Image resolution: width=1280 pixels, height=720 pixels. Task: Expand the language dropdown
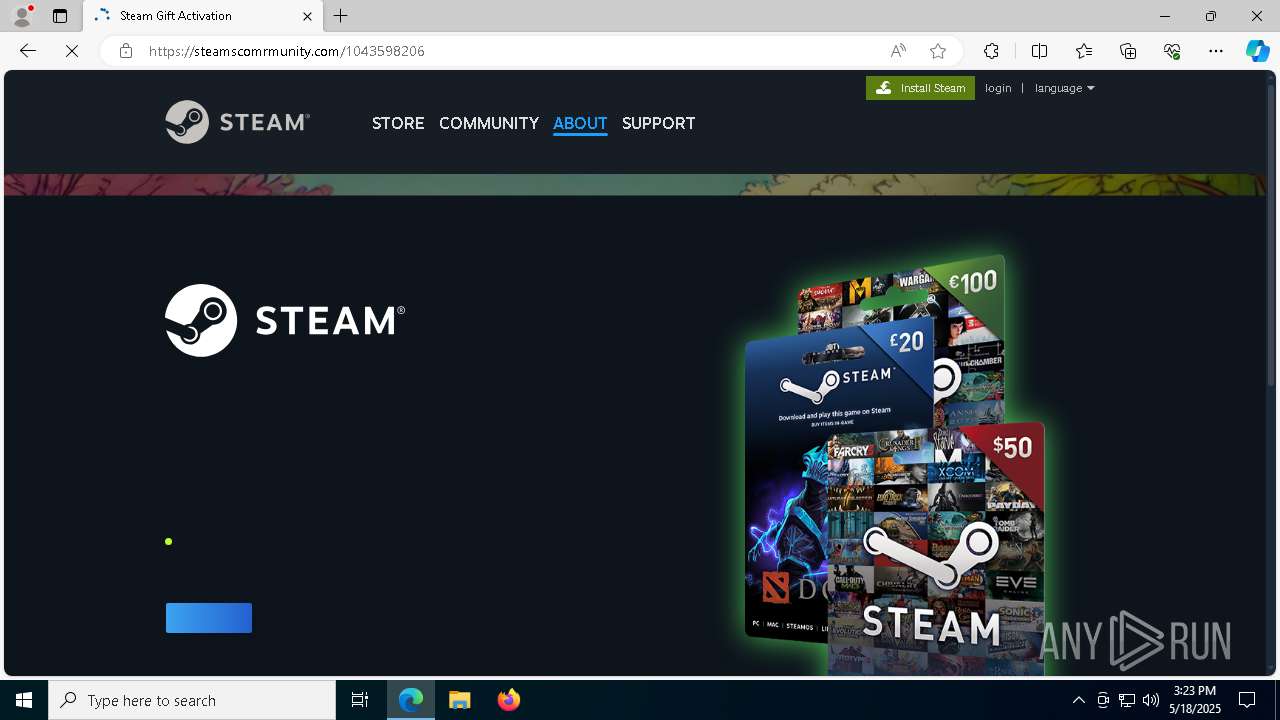tap(1064, 88)
